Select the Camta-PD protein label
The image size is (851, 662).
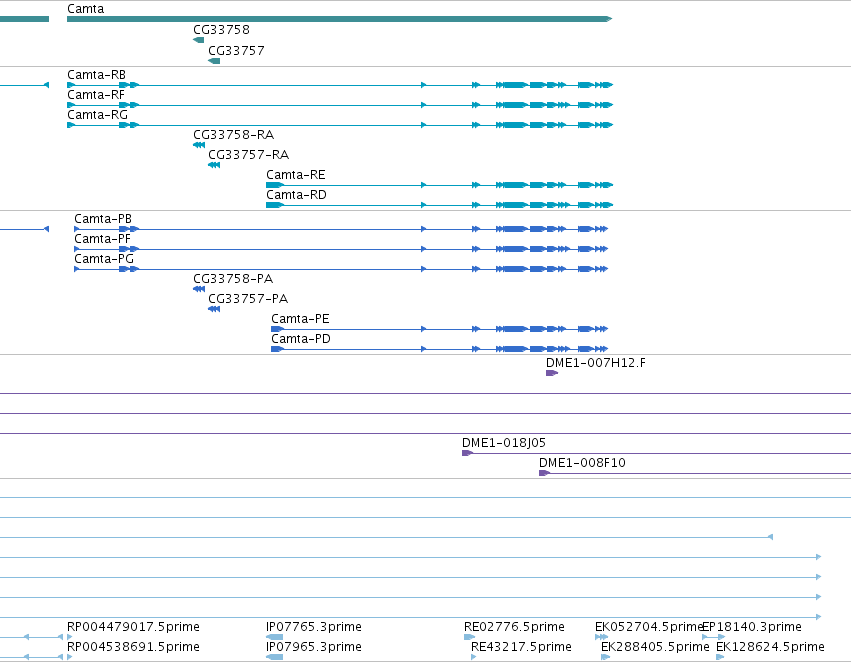click(x=301, y=339)
